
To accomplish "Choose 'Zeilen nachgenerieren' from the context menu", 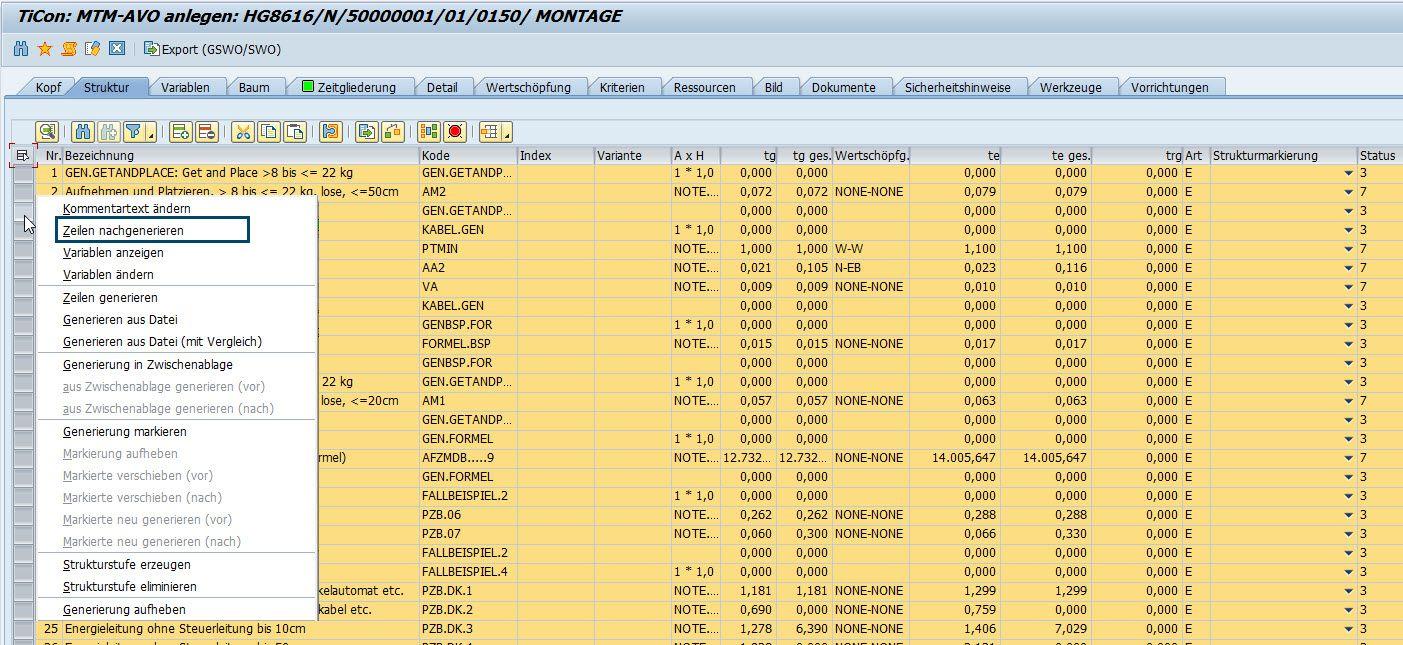I will coord(123,231).
